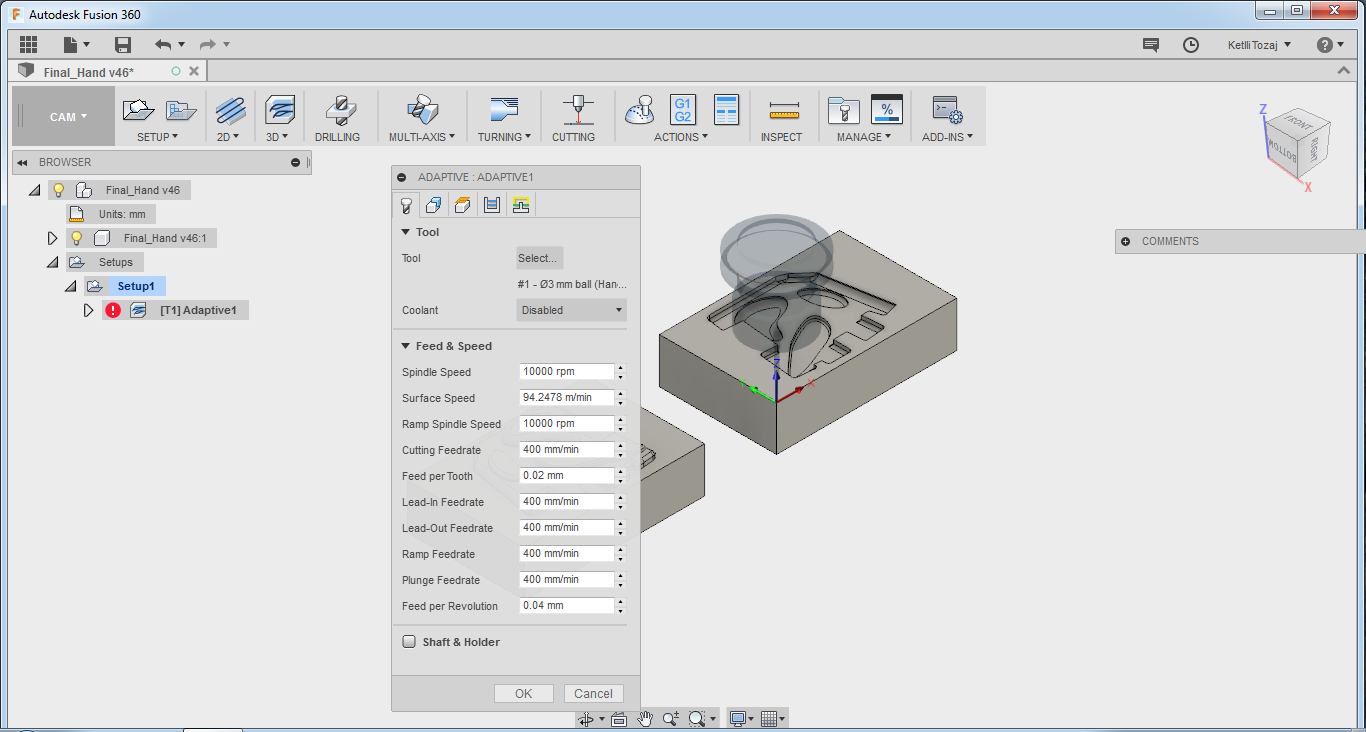
Task: Click the Select... tool button
Action: click(539, 258)
